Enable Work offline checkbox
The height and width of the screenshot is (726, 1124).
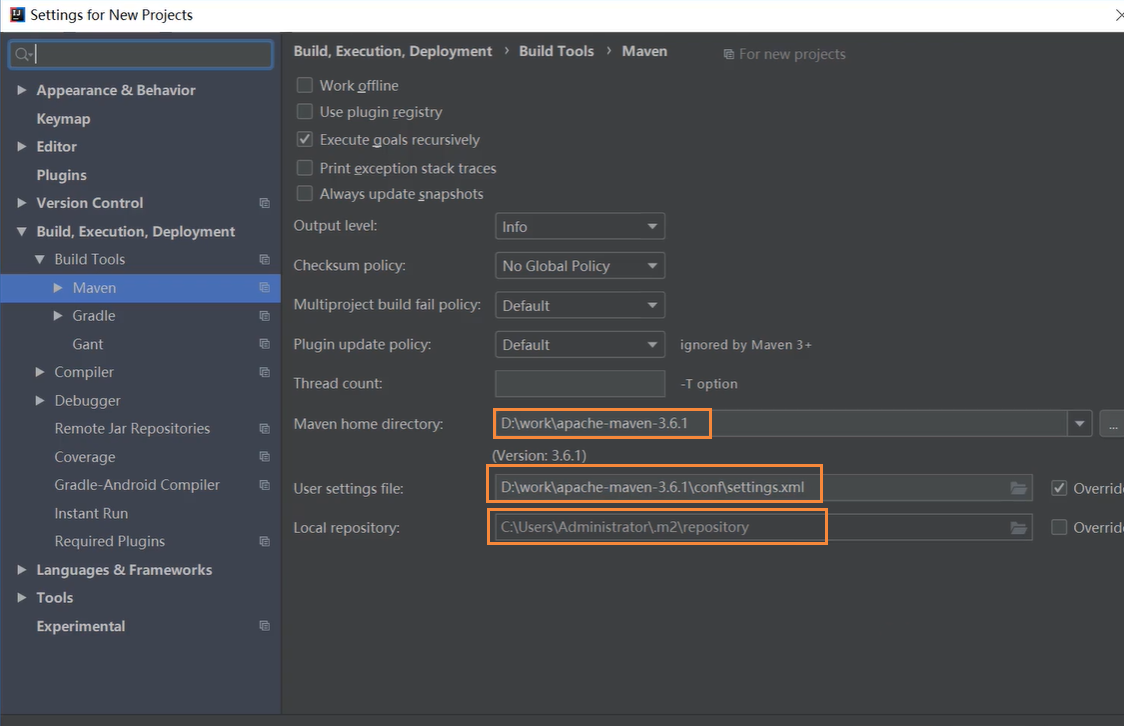coord(305,85)
